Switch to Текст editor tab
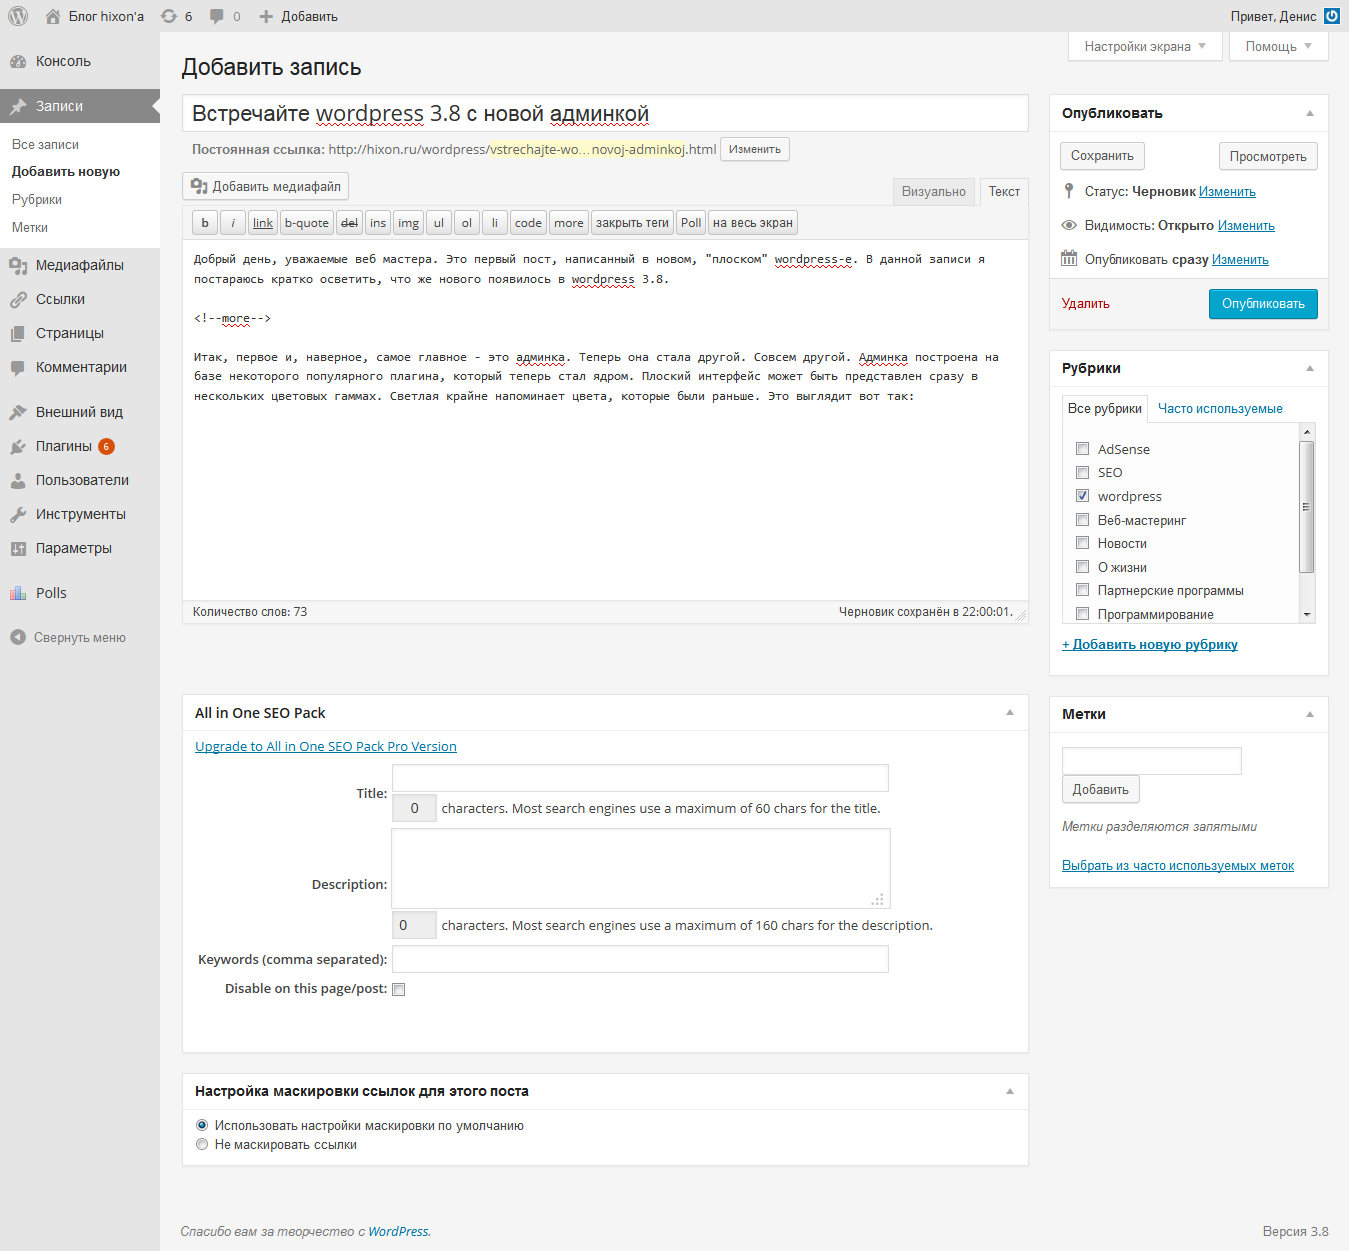 1004,191
